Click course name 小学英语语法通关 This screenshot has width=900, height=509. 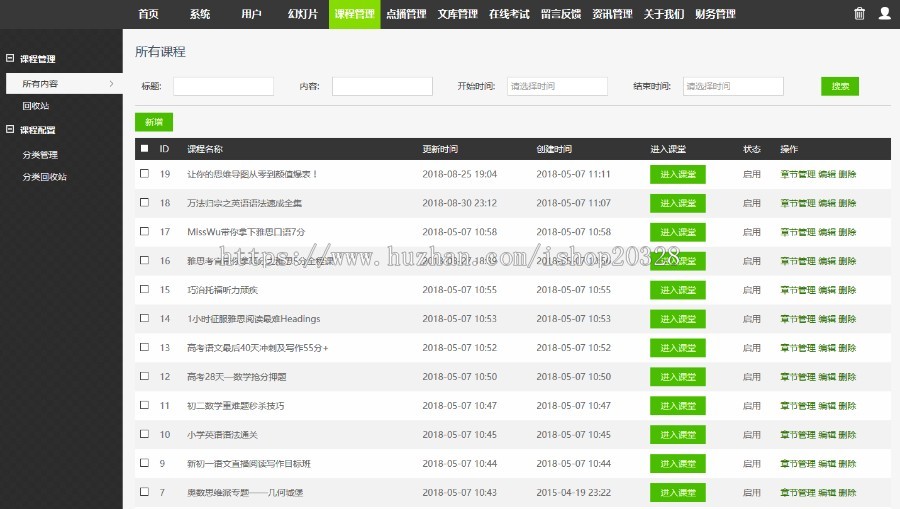pos(222,434)
